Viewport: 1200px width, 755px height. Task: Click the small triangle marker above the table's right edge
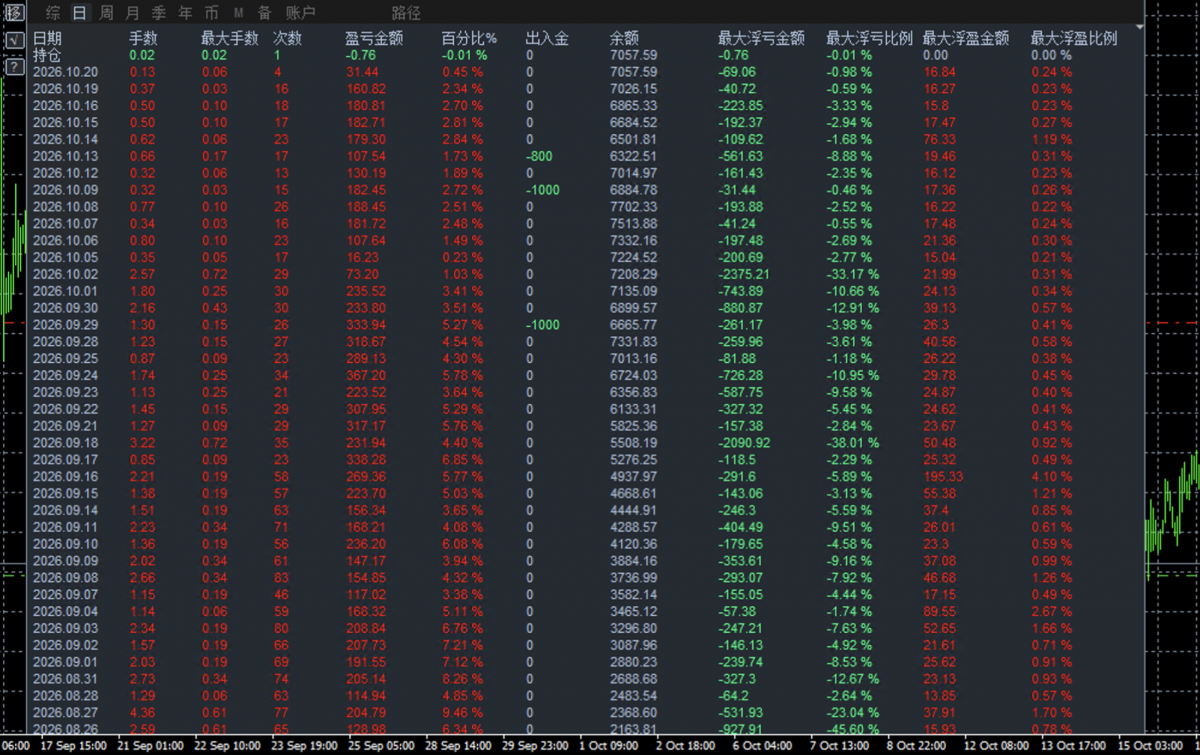[1140, 26]
